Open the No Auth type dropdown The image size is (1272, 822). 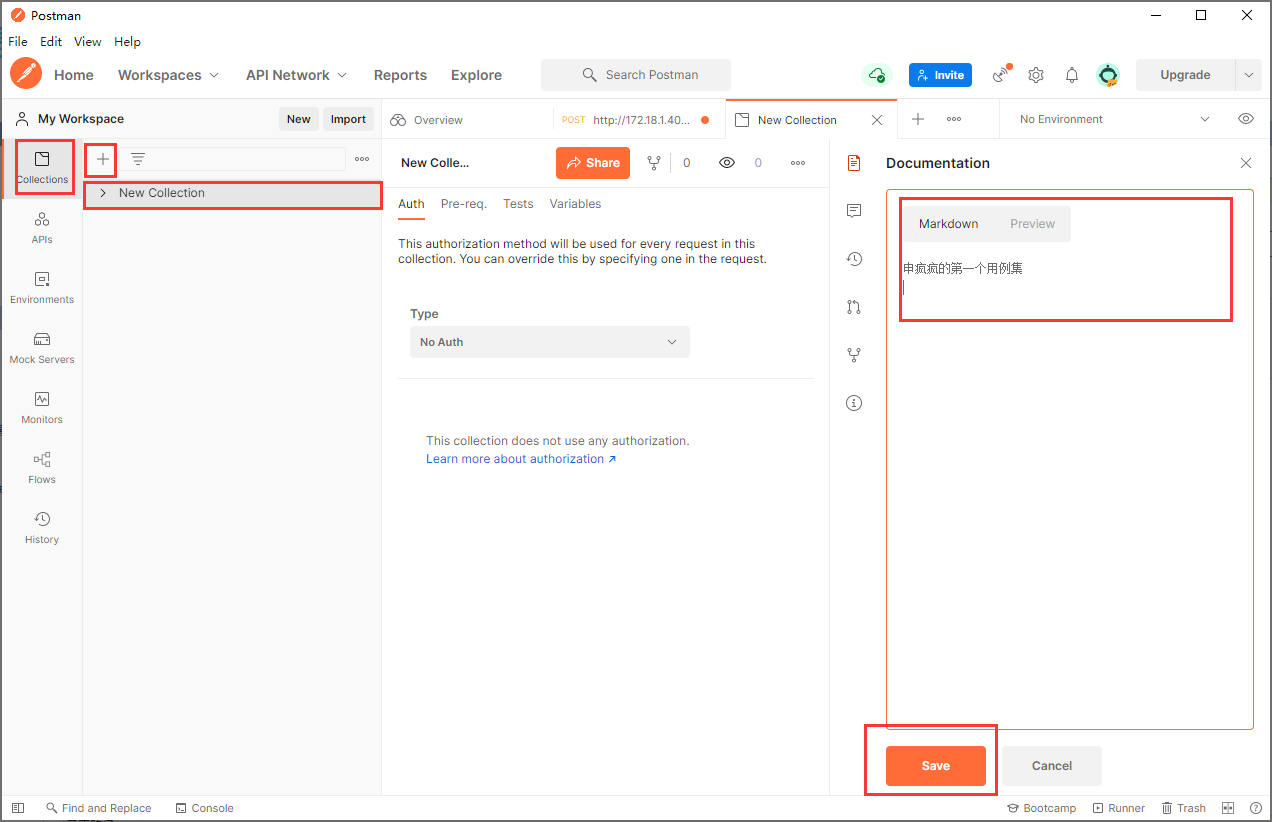click(x=550, y=342)
